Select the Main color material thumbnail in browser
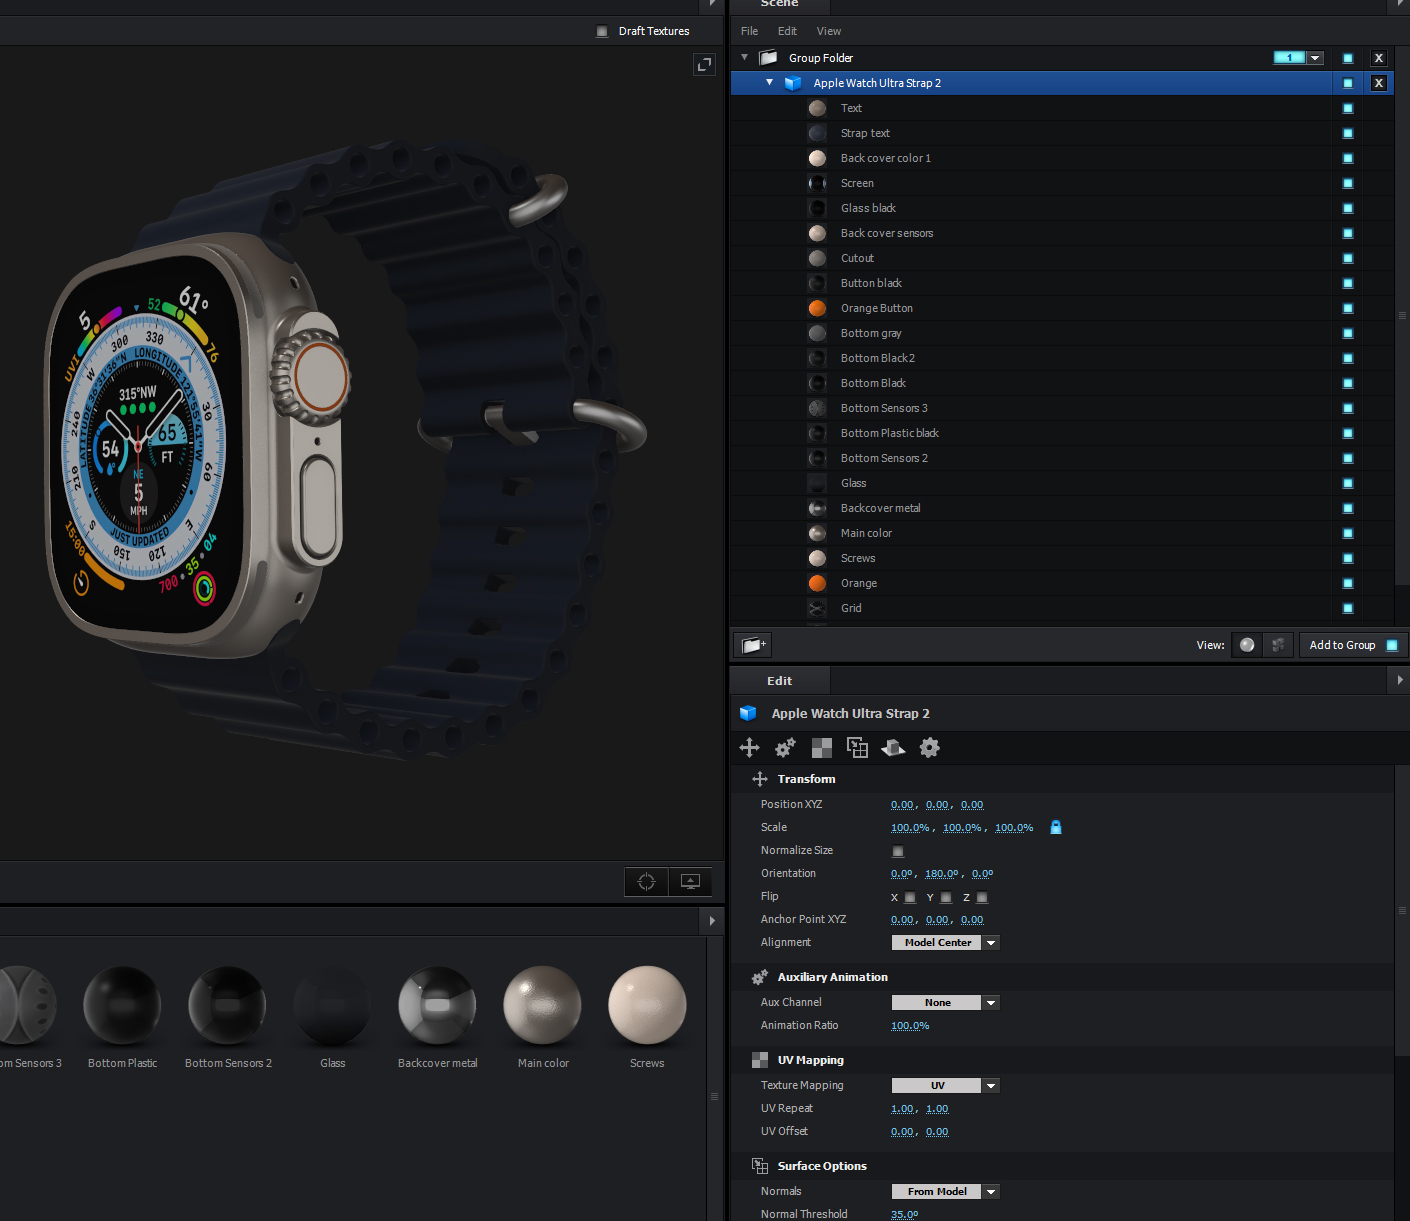This screenshot has width=1410, height=1221. [x=542, y=1006]
